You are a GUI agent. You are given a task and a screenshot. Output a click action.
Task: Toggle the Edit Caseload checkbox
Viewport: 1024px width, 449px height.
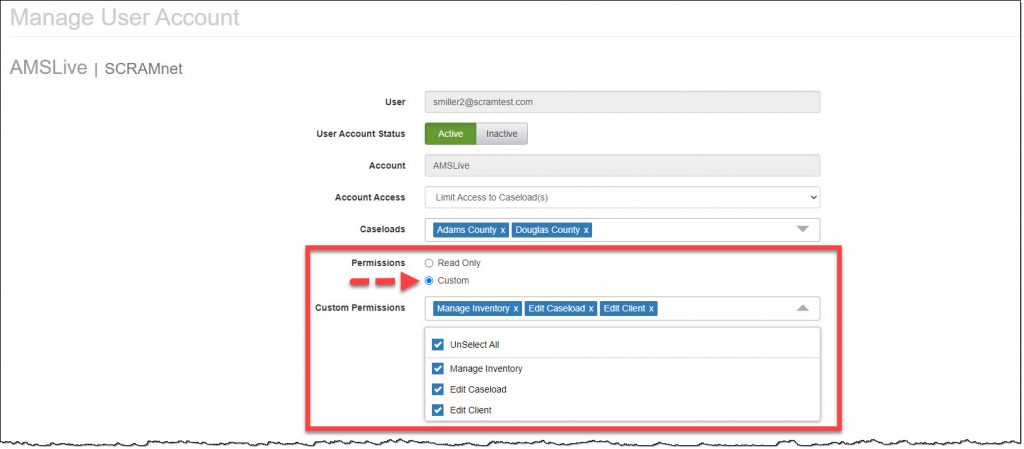tap(438, 390)
